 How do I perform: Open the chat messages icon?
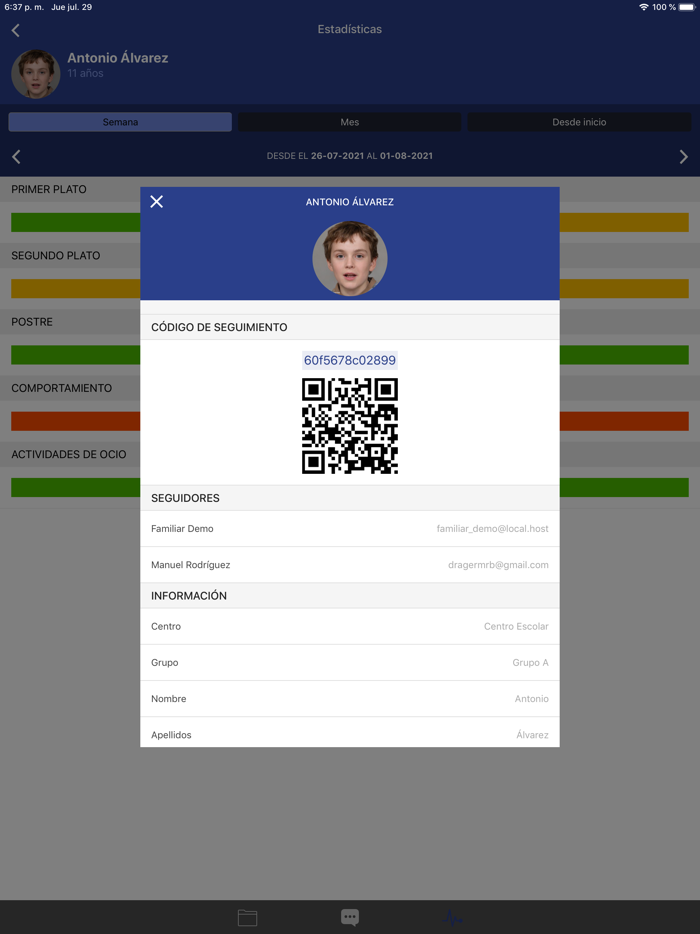(350, 917)
